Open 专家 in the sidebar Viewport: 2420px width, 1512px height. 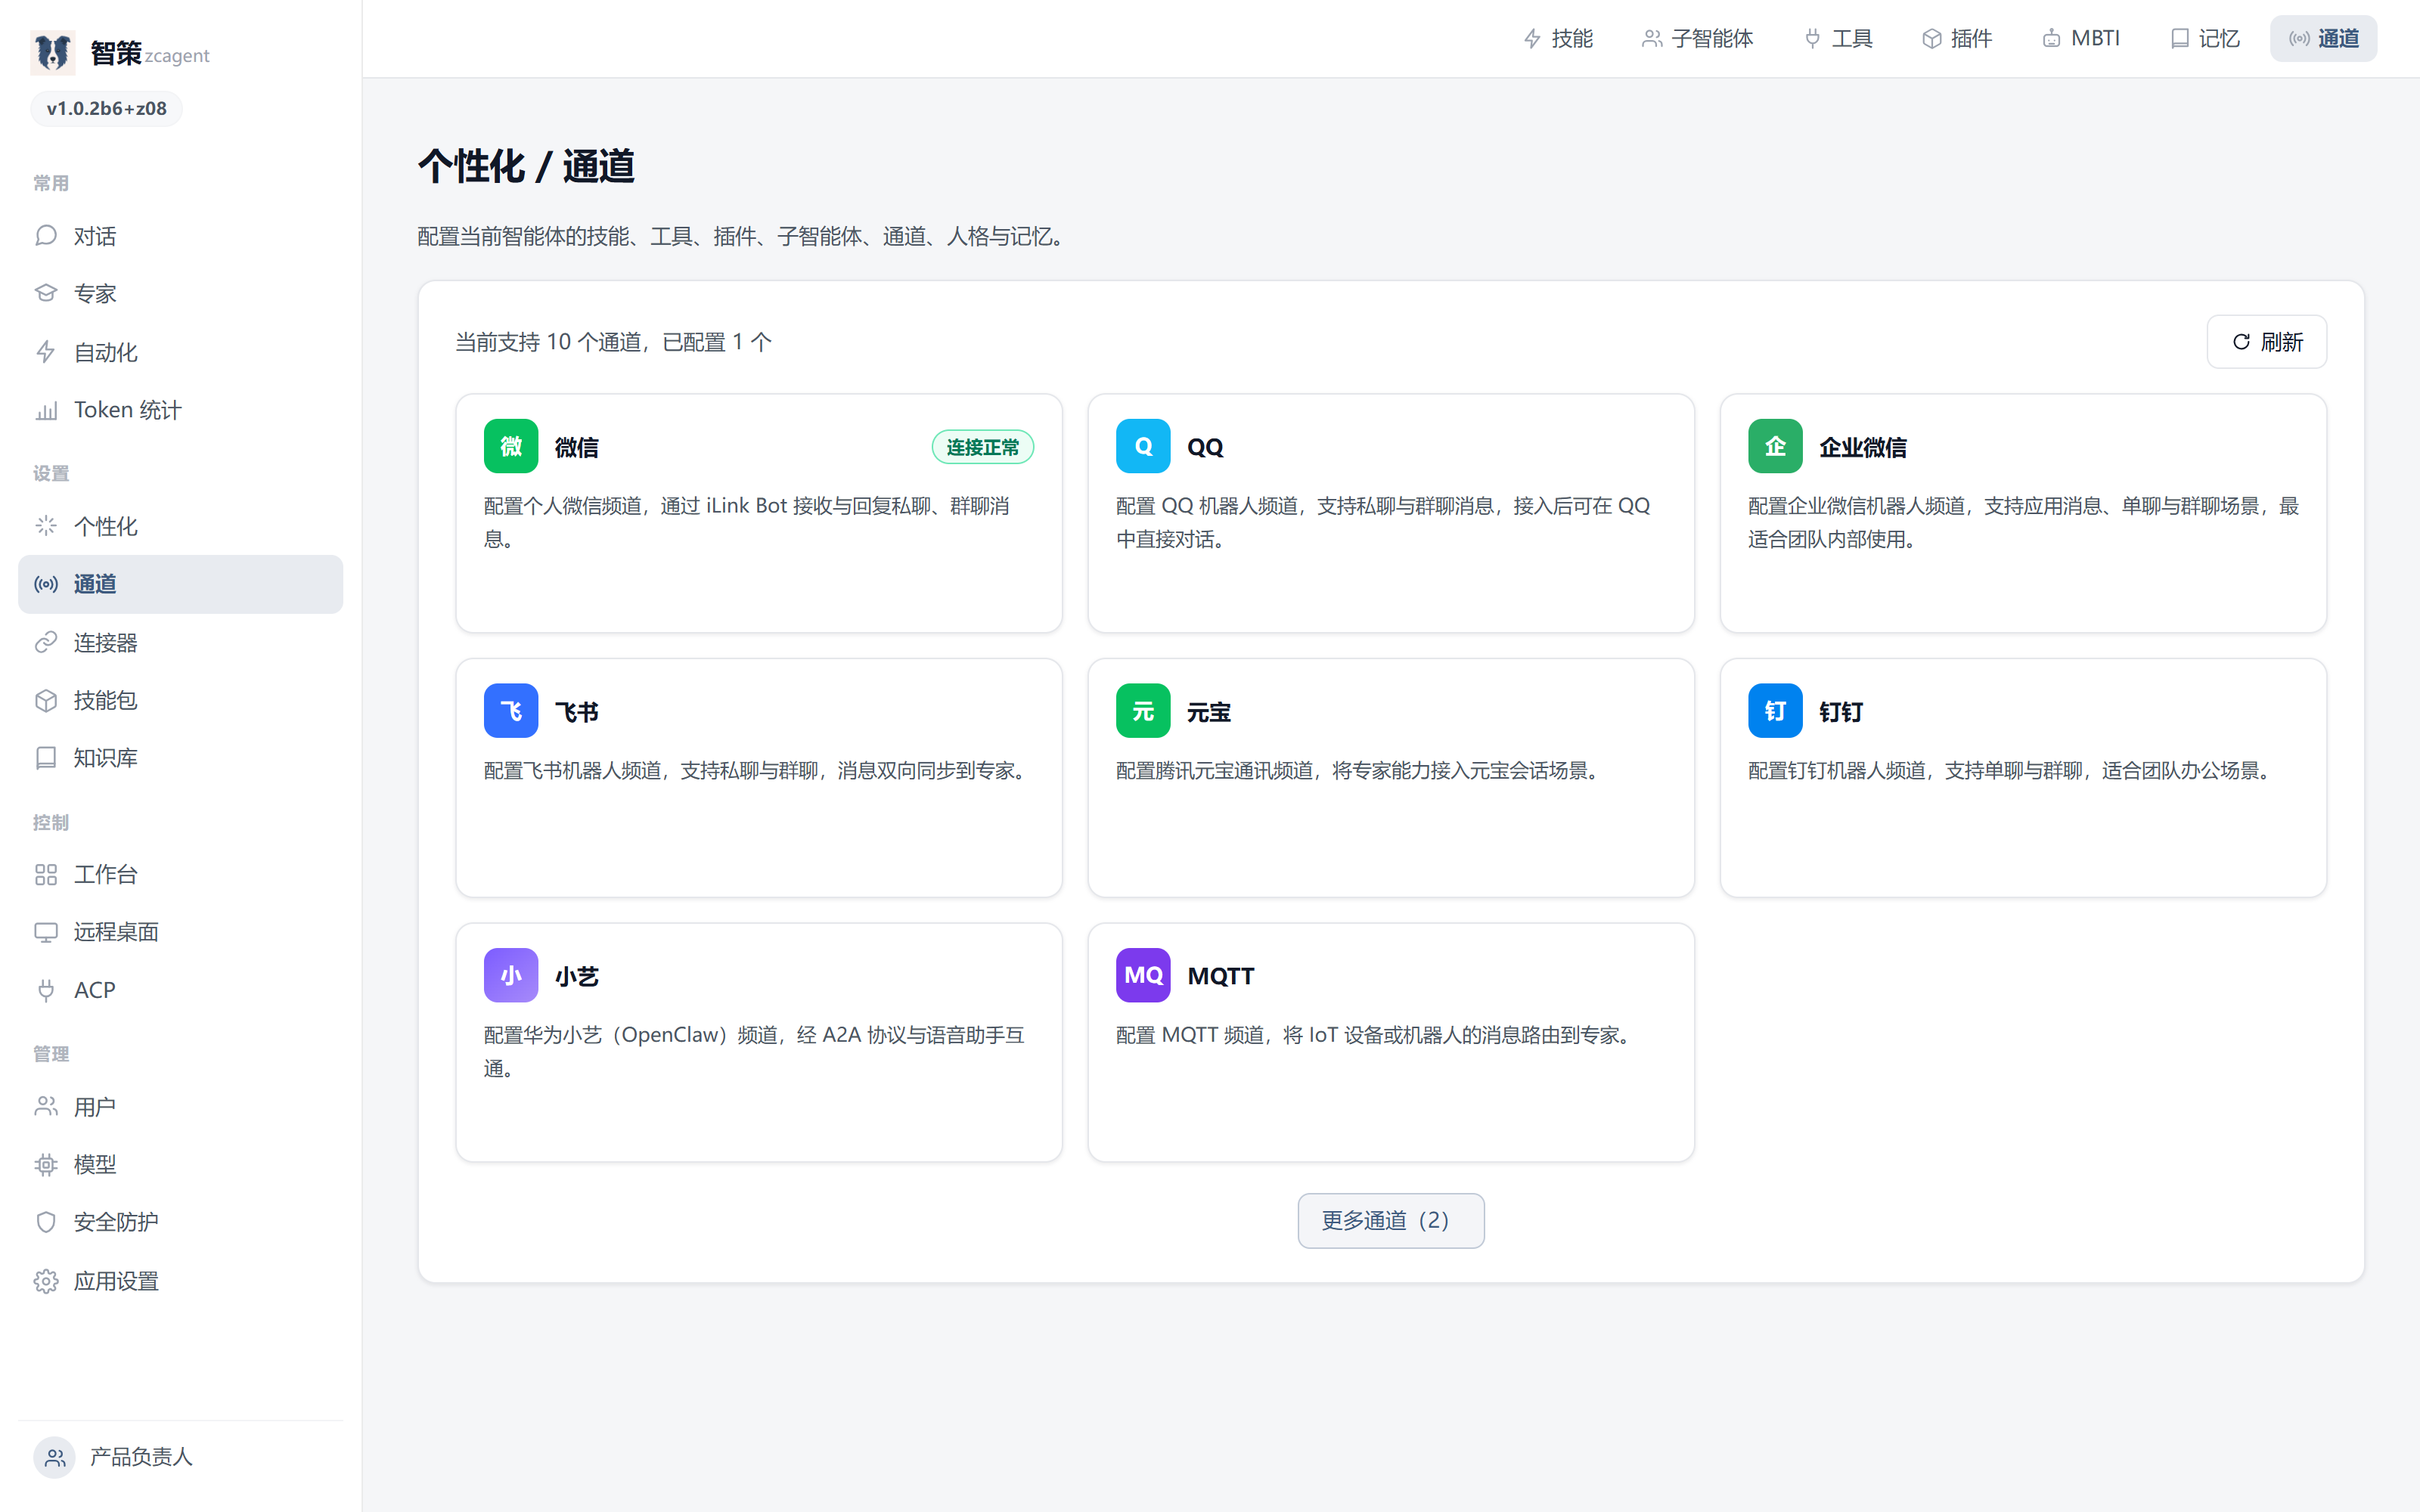[181, 294]
